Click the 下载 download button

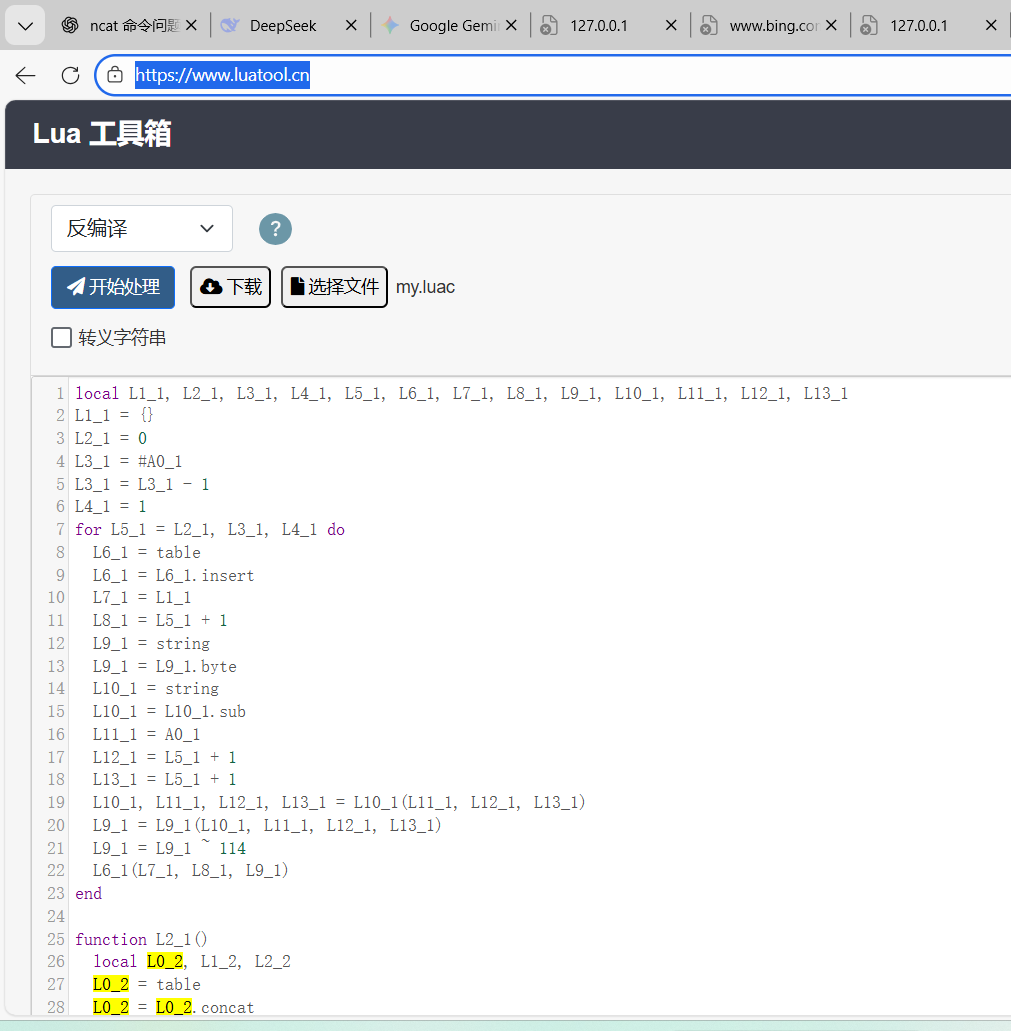230,287
